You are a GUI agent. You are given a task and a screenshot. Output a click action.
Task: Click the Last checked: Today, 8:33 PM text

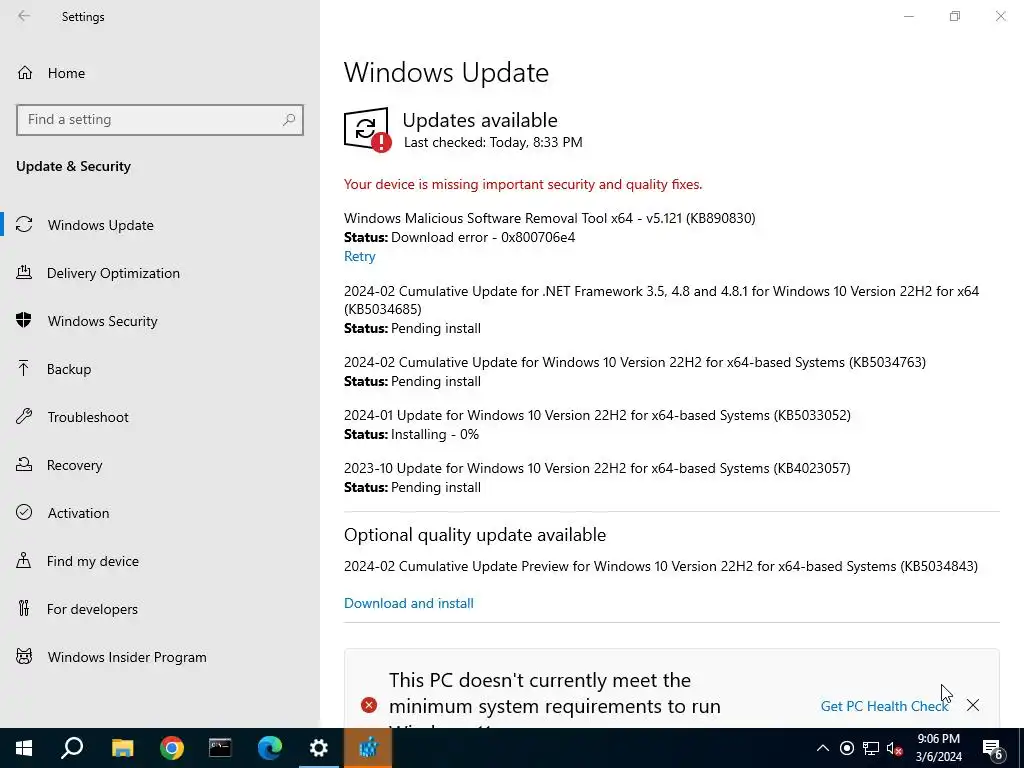pos(493,142)
